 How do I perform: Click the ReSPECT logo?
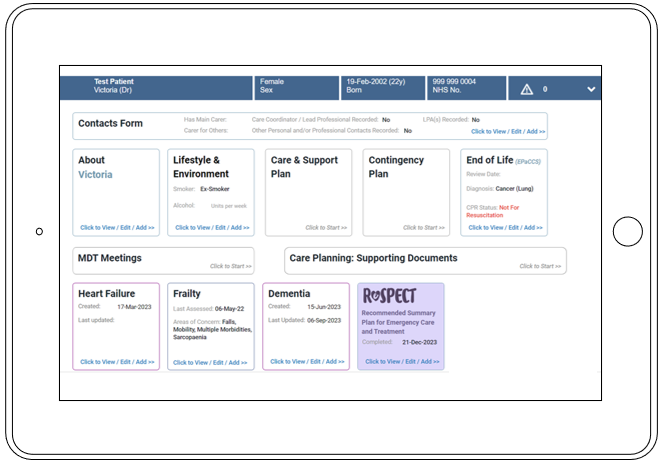[x=389, y=297]
